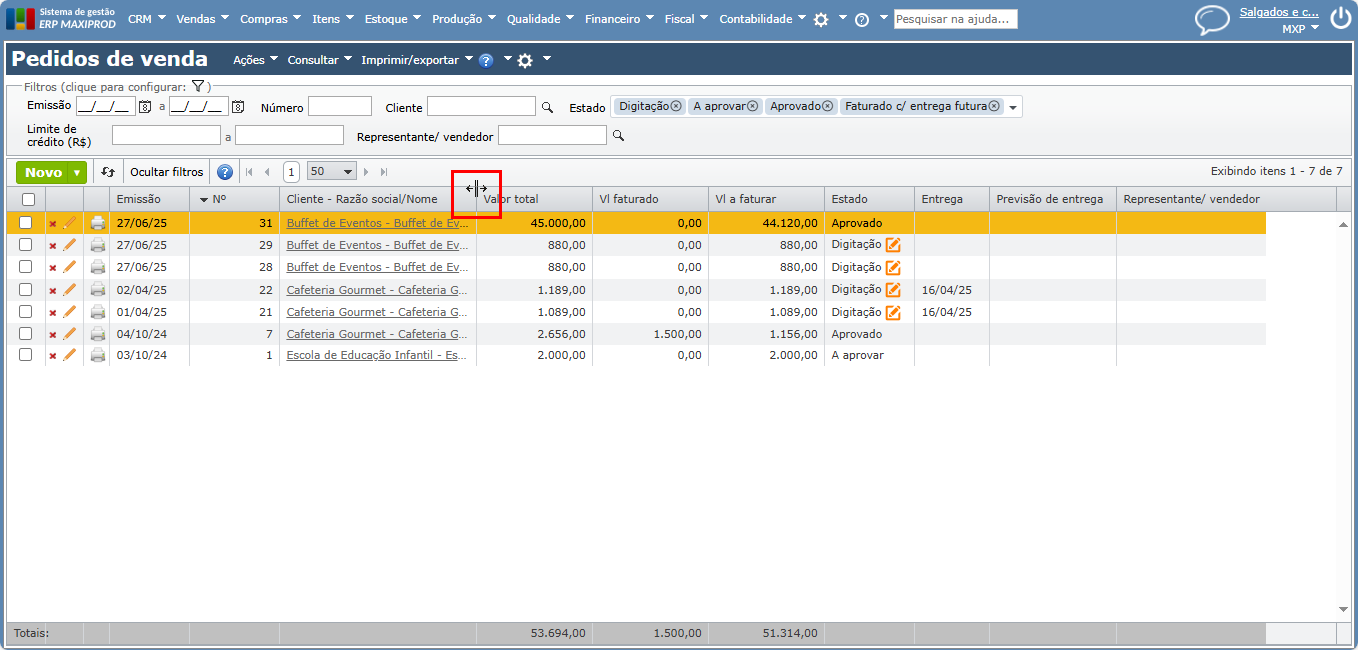Open calendar picker for first Emissão date
Screen dimensions: 1358x650
click(x=145, y=107)
